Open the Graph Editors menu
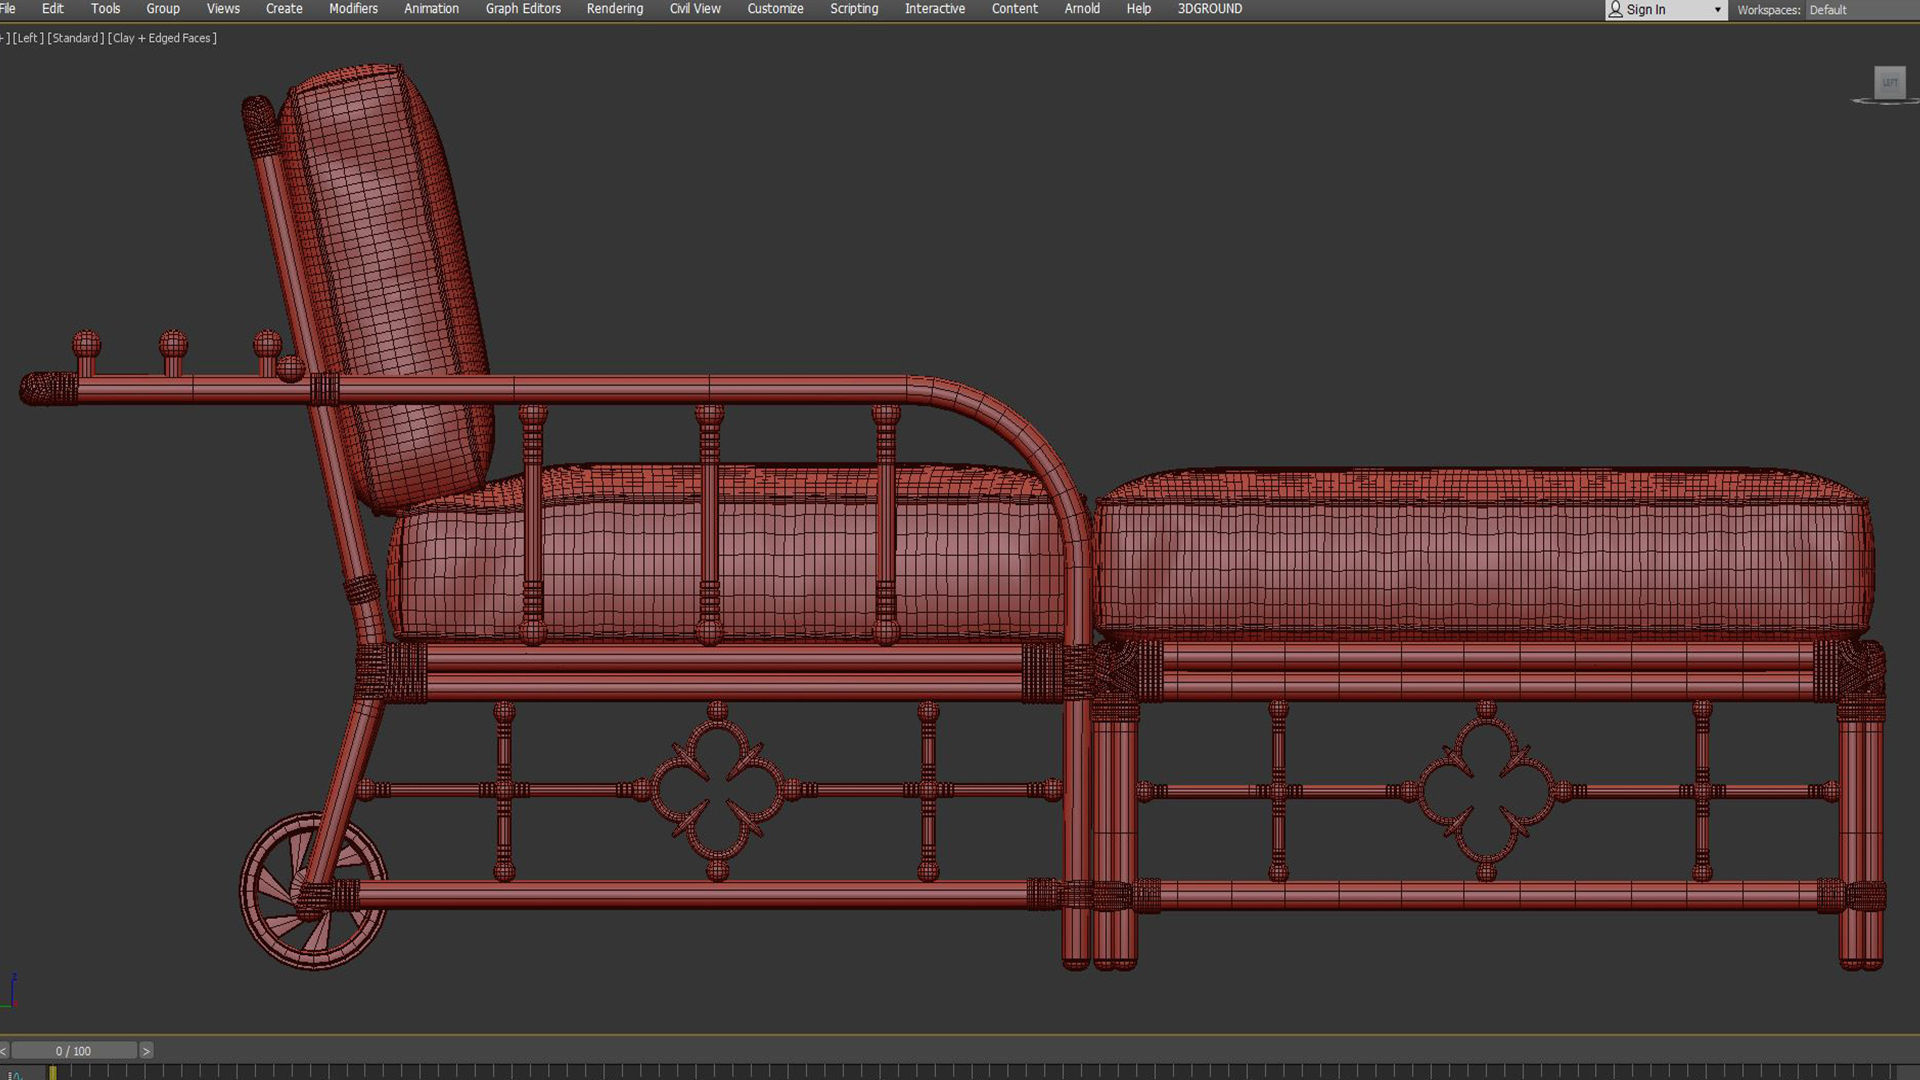 522,8
